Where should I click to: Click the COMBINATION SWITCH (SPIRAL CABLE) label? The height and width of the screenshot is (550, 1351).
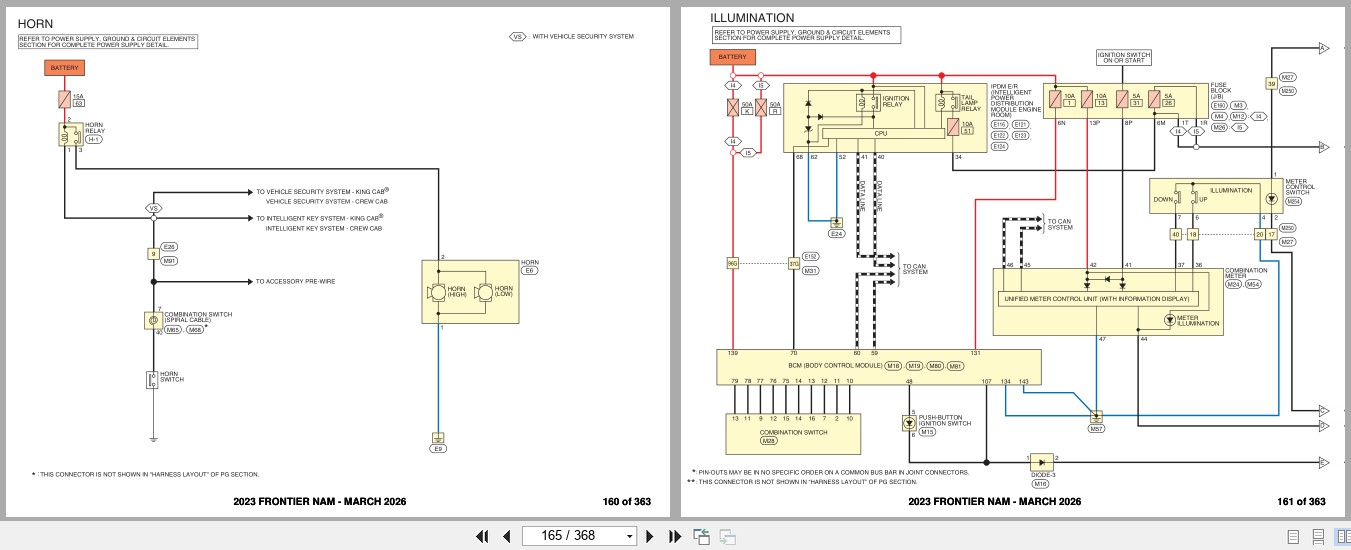pyautogui.click(x=198, y=317)
